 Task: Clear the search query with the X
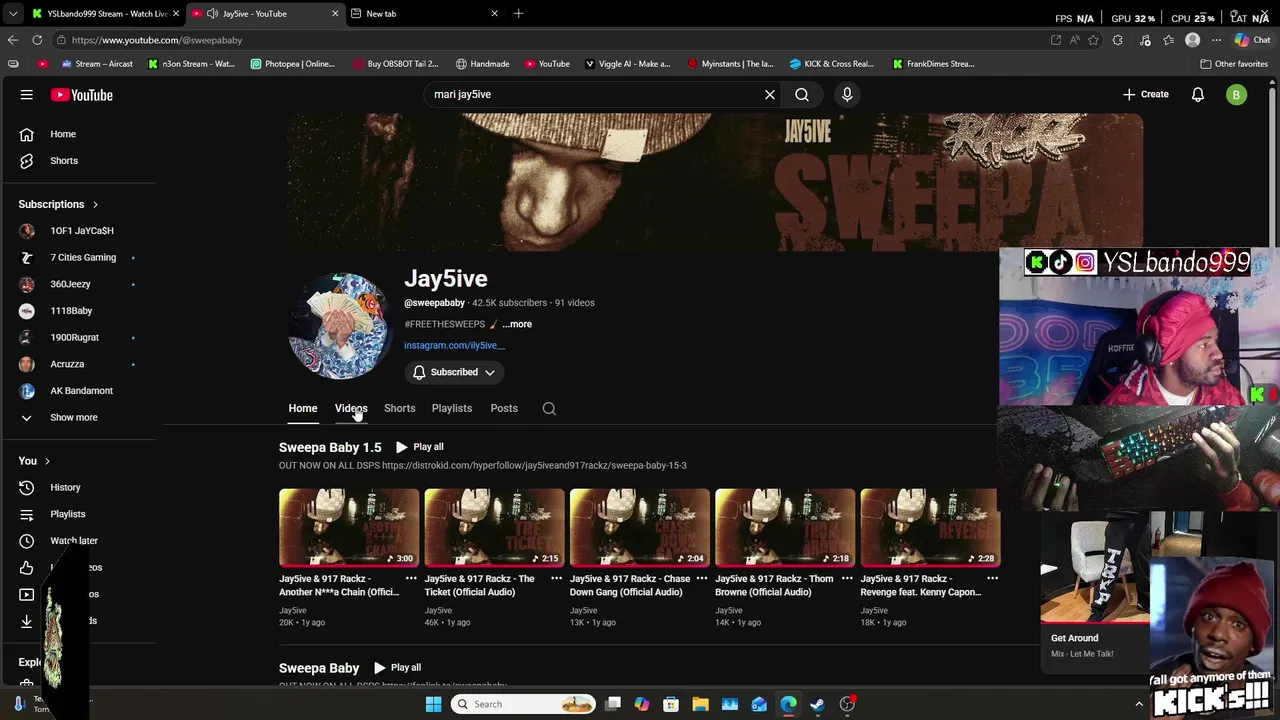(x=770, y=94)
